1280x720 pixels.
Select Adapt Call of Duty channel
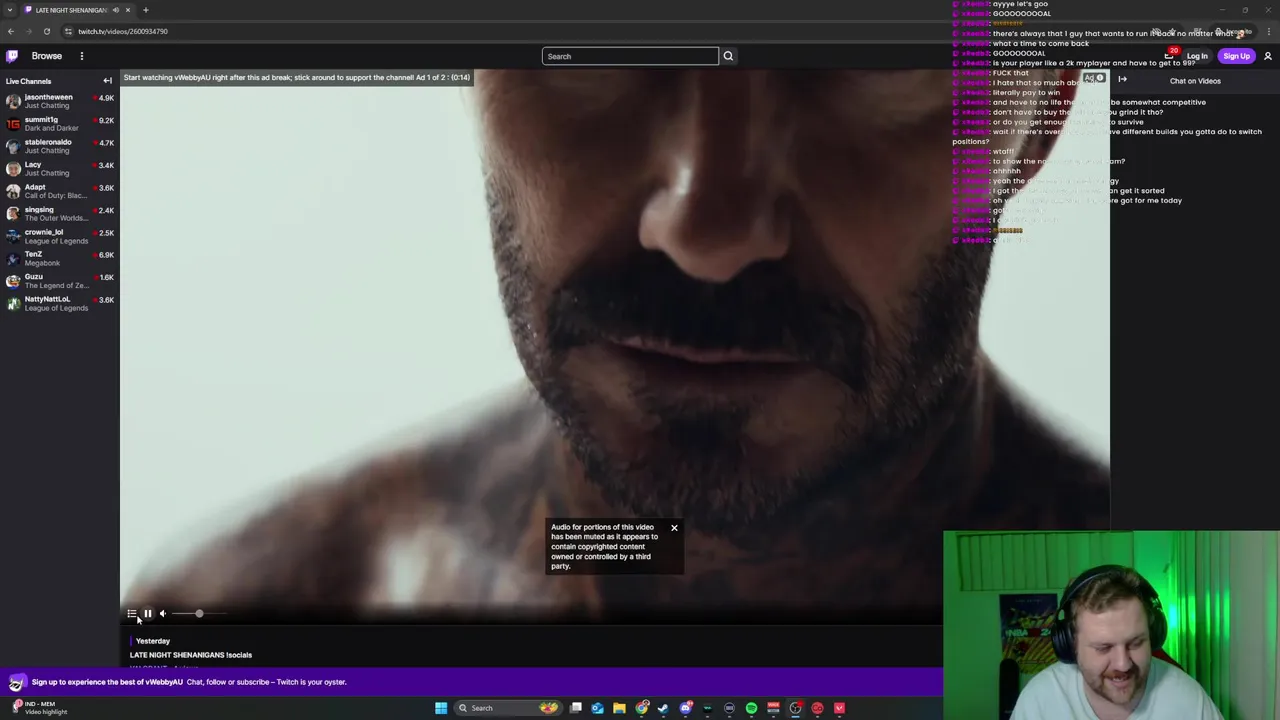(x=60, y=191)
